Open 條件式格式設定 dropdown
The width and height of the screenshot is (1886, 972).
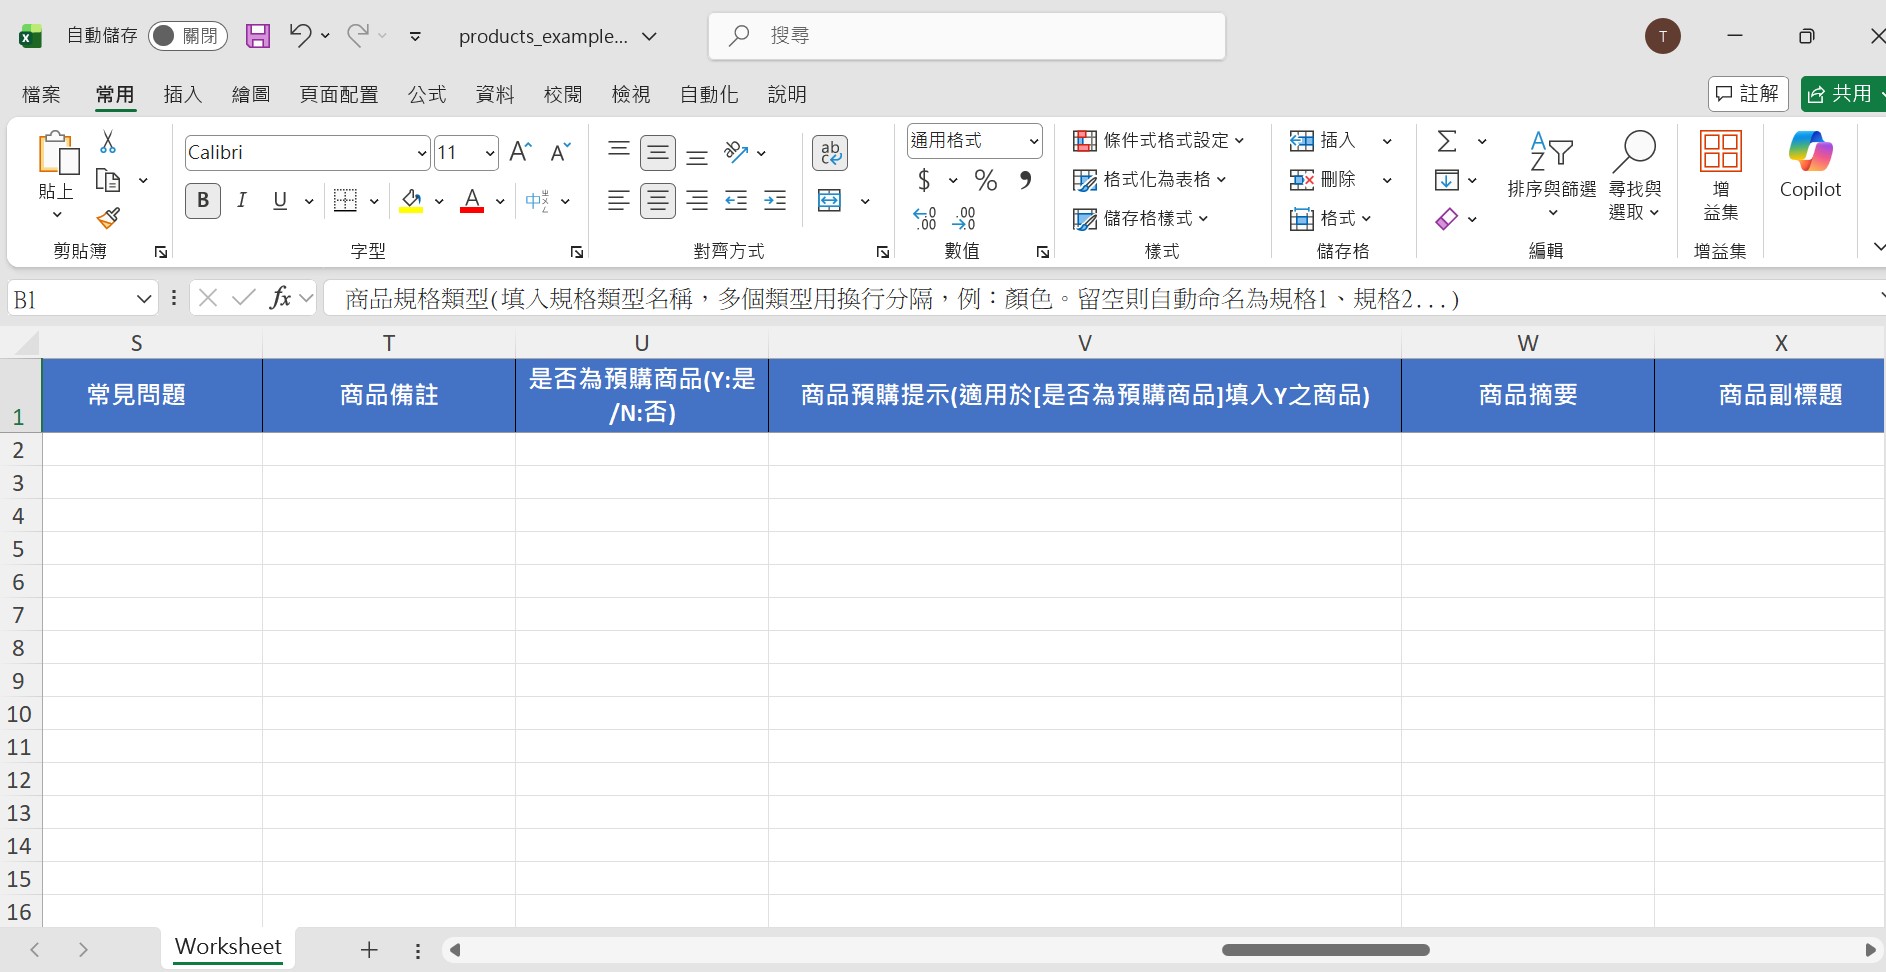coord(1159,141)
